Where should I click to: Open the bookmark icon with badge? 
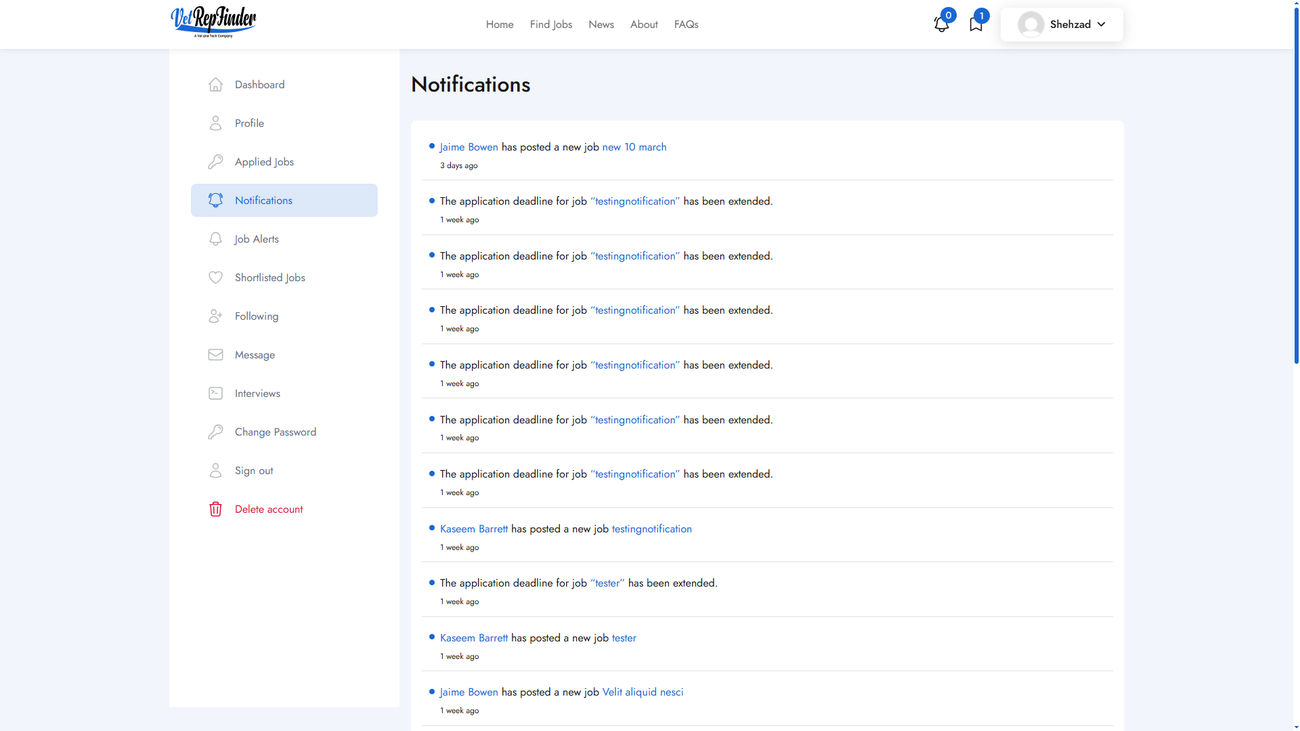[x=976, y=25]
